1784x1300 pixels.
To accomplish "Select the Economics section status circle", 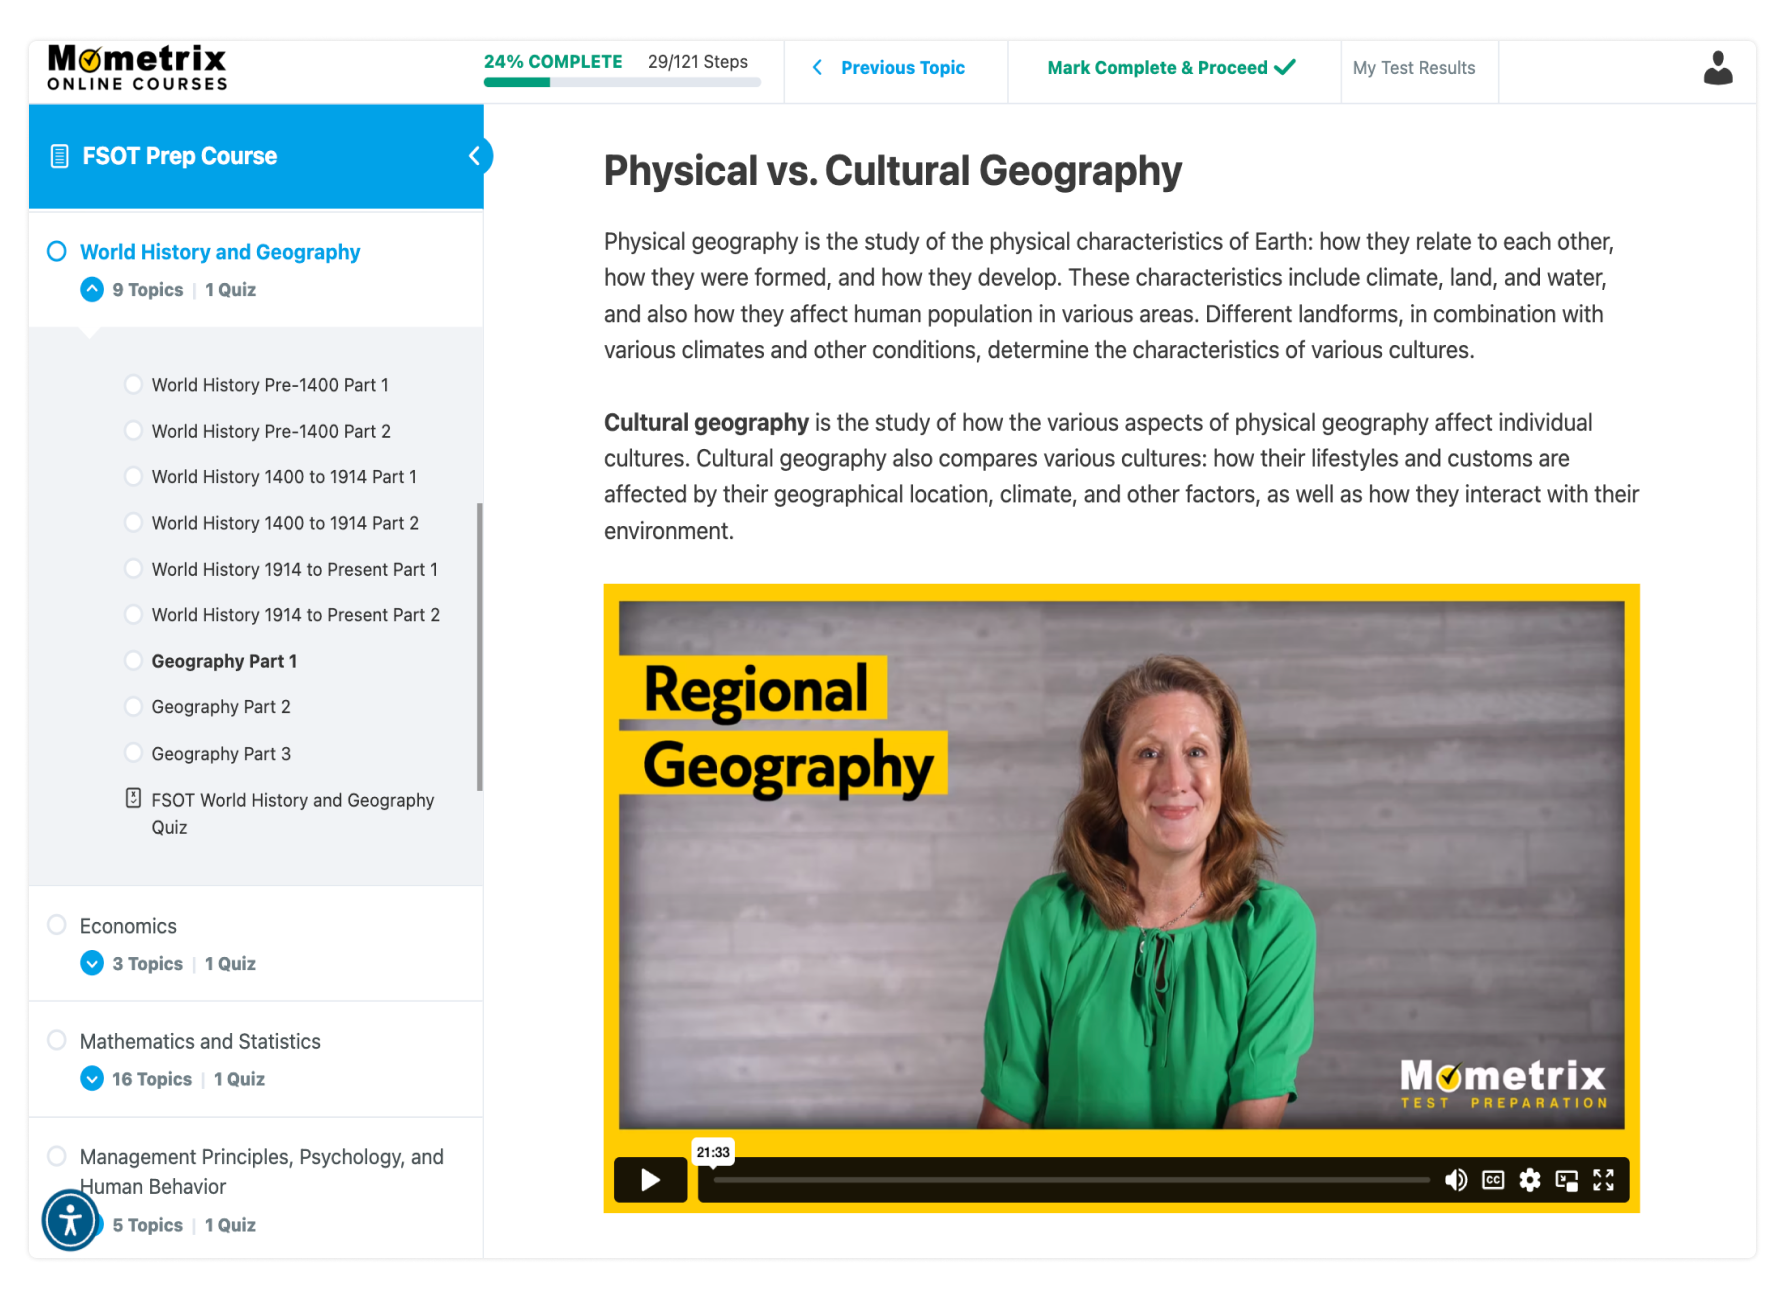I will tap(57, 925).
